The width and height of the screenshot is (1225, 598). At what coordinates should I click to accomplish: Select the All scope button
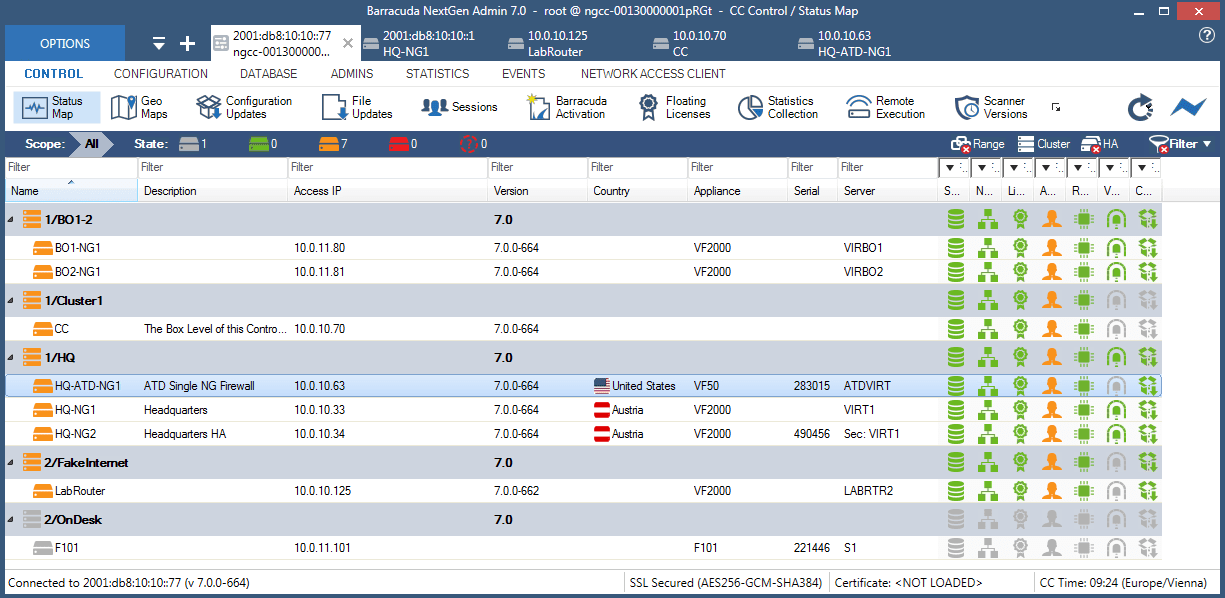91,144
